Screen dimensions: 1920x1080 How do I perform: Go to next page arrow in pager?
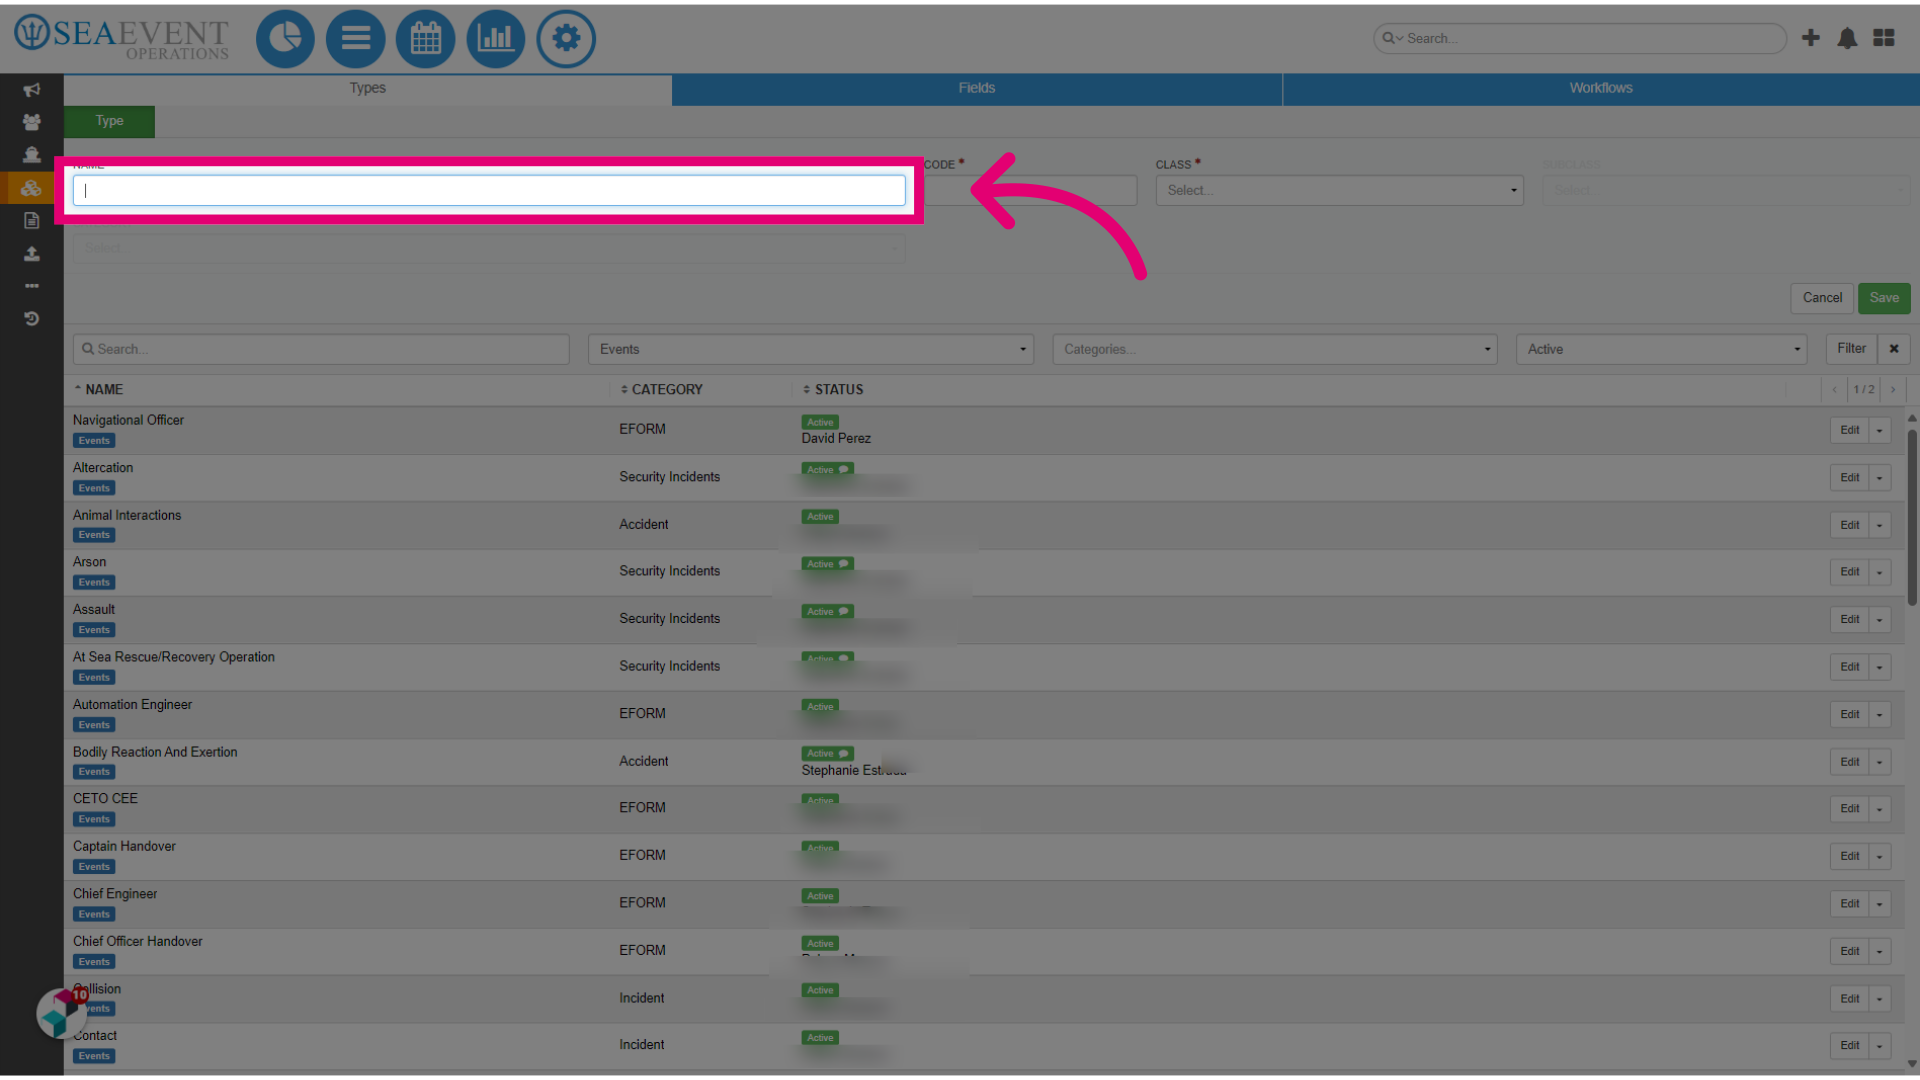pos(1892,390)
